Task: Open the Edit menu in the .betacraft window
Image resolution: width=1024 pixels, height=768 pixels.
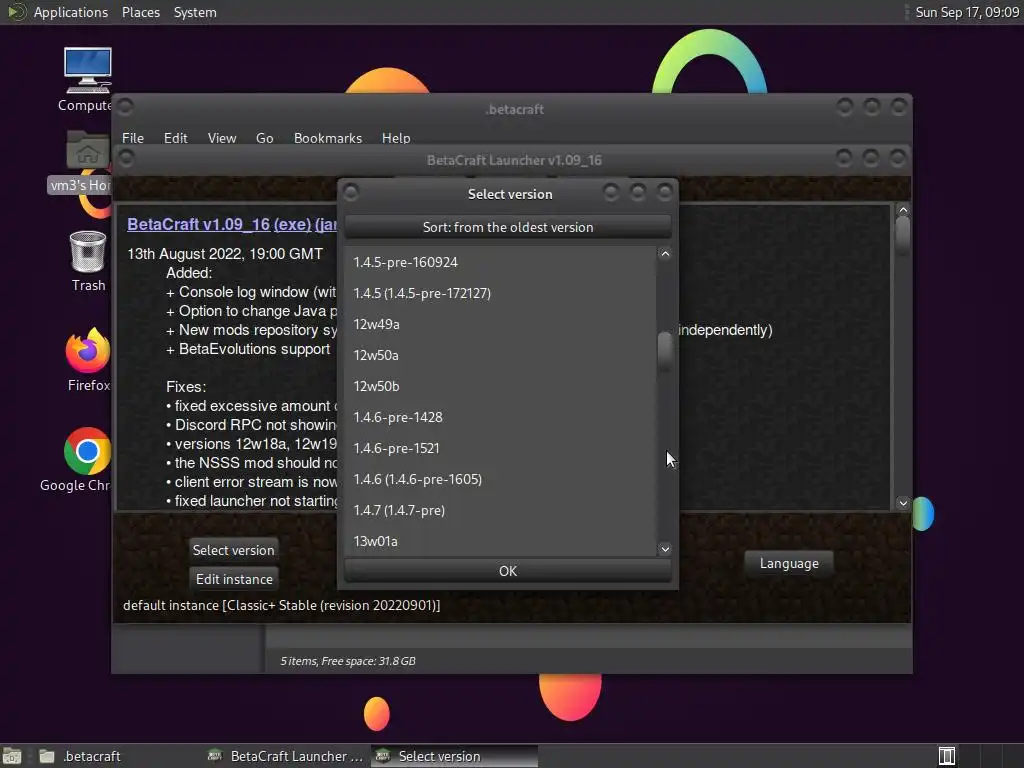Action: (x=175, y=138)
